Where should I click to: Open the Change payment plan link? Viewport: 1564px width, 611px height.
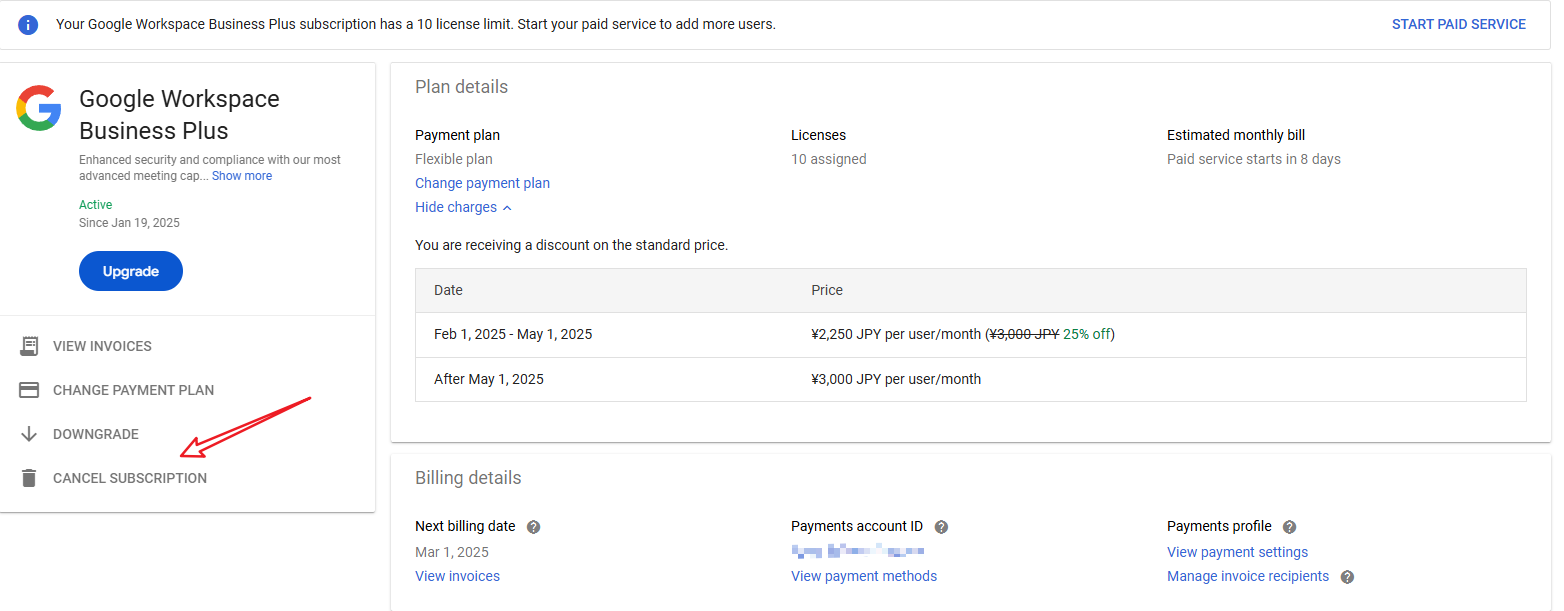point(482,183)
